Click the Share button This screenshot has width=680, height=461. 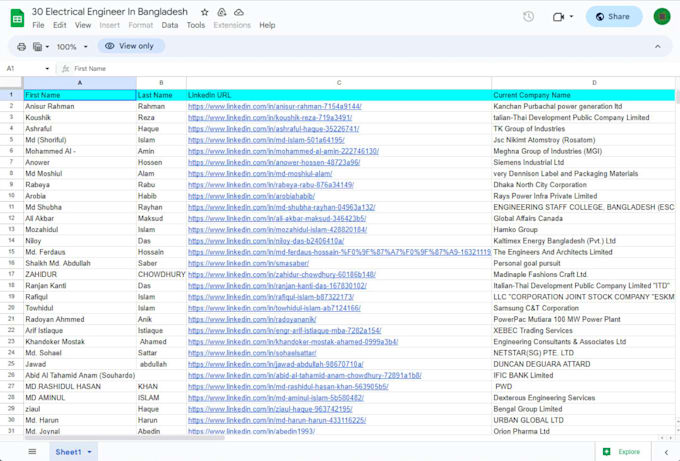click(x=614, y=16)
